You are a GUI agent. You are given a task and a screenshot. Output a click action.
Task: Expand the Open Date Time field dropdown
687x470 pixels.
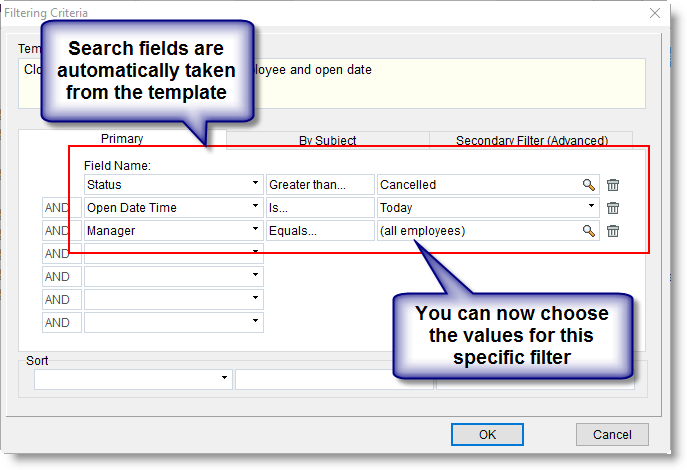[256, 208]
